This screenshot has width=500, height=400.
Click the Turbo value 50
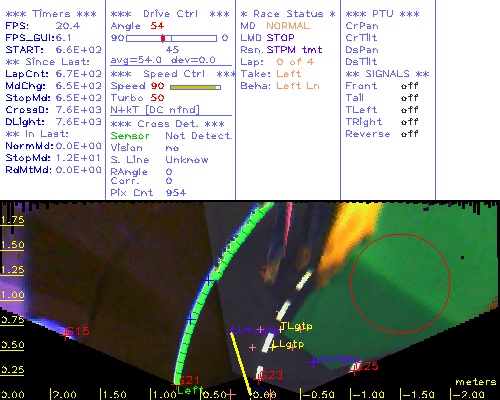click(x=157, y=98)
